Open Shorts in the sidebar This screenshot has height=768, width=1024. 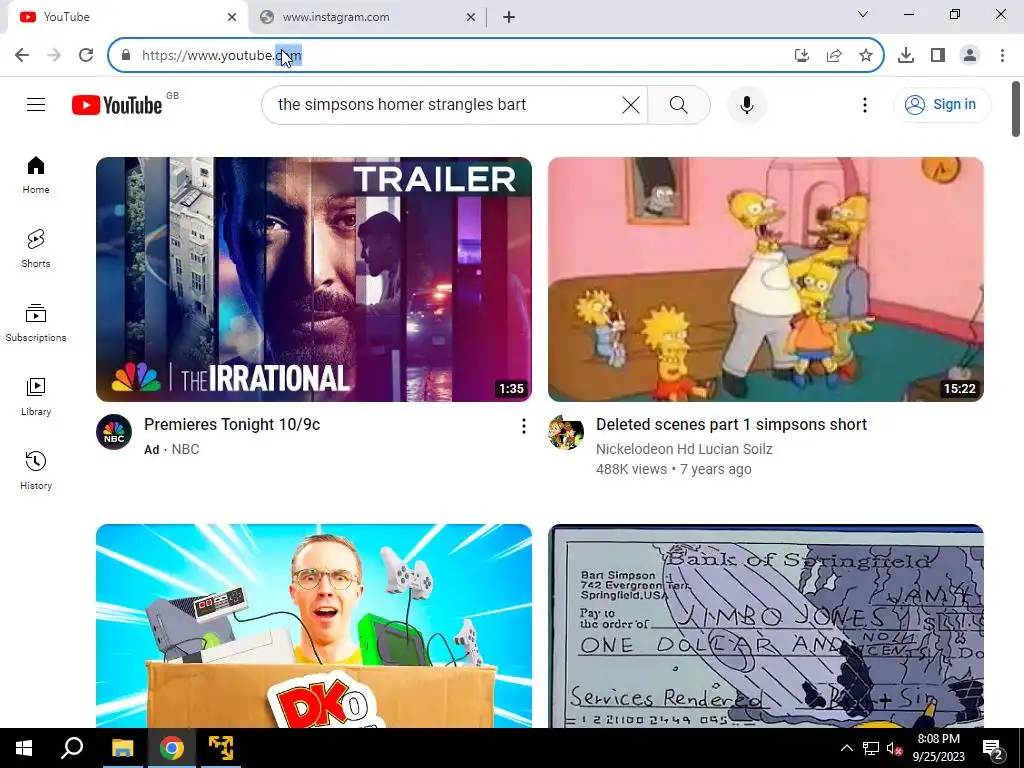pyautogui.click(x=36, y=249)
